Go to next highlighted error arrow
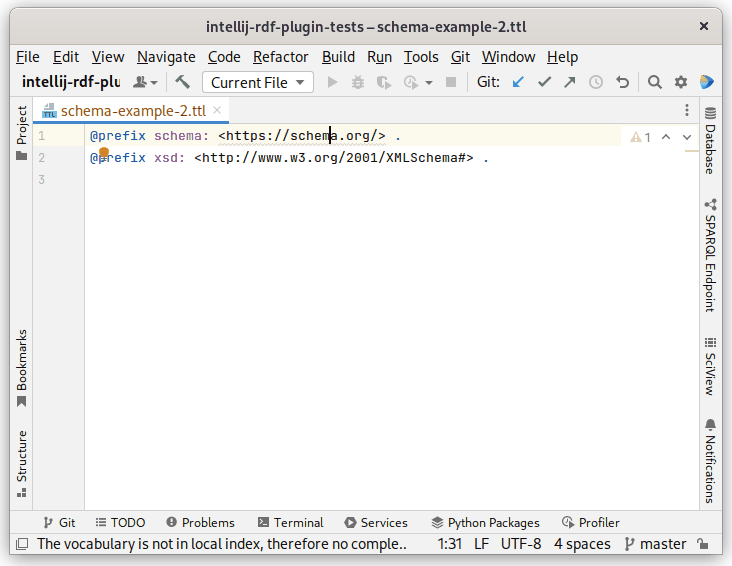The width and height of the screenshot is (732, 566). pyautogui.click(x=687, y=137)
